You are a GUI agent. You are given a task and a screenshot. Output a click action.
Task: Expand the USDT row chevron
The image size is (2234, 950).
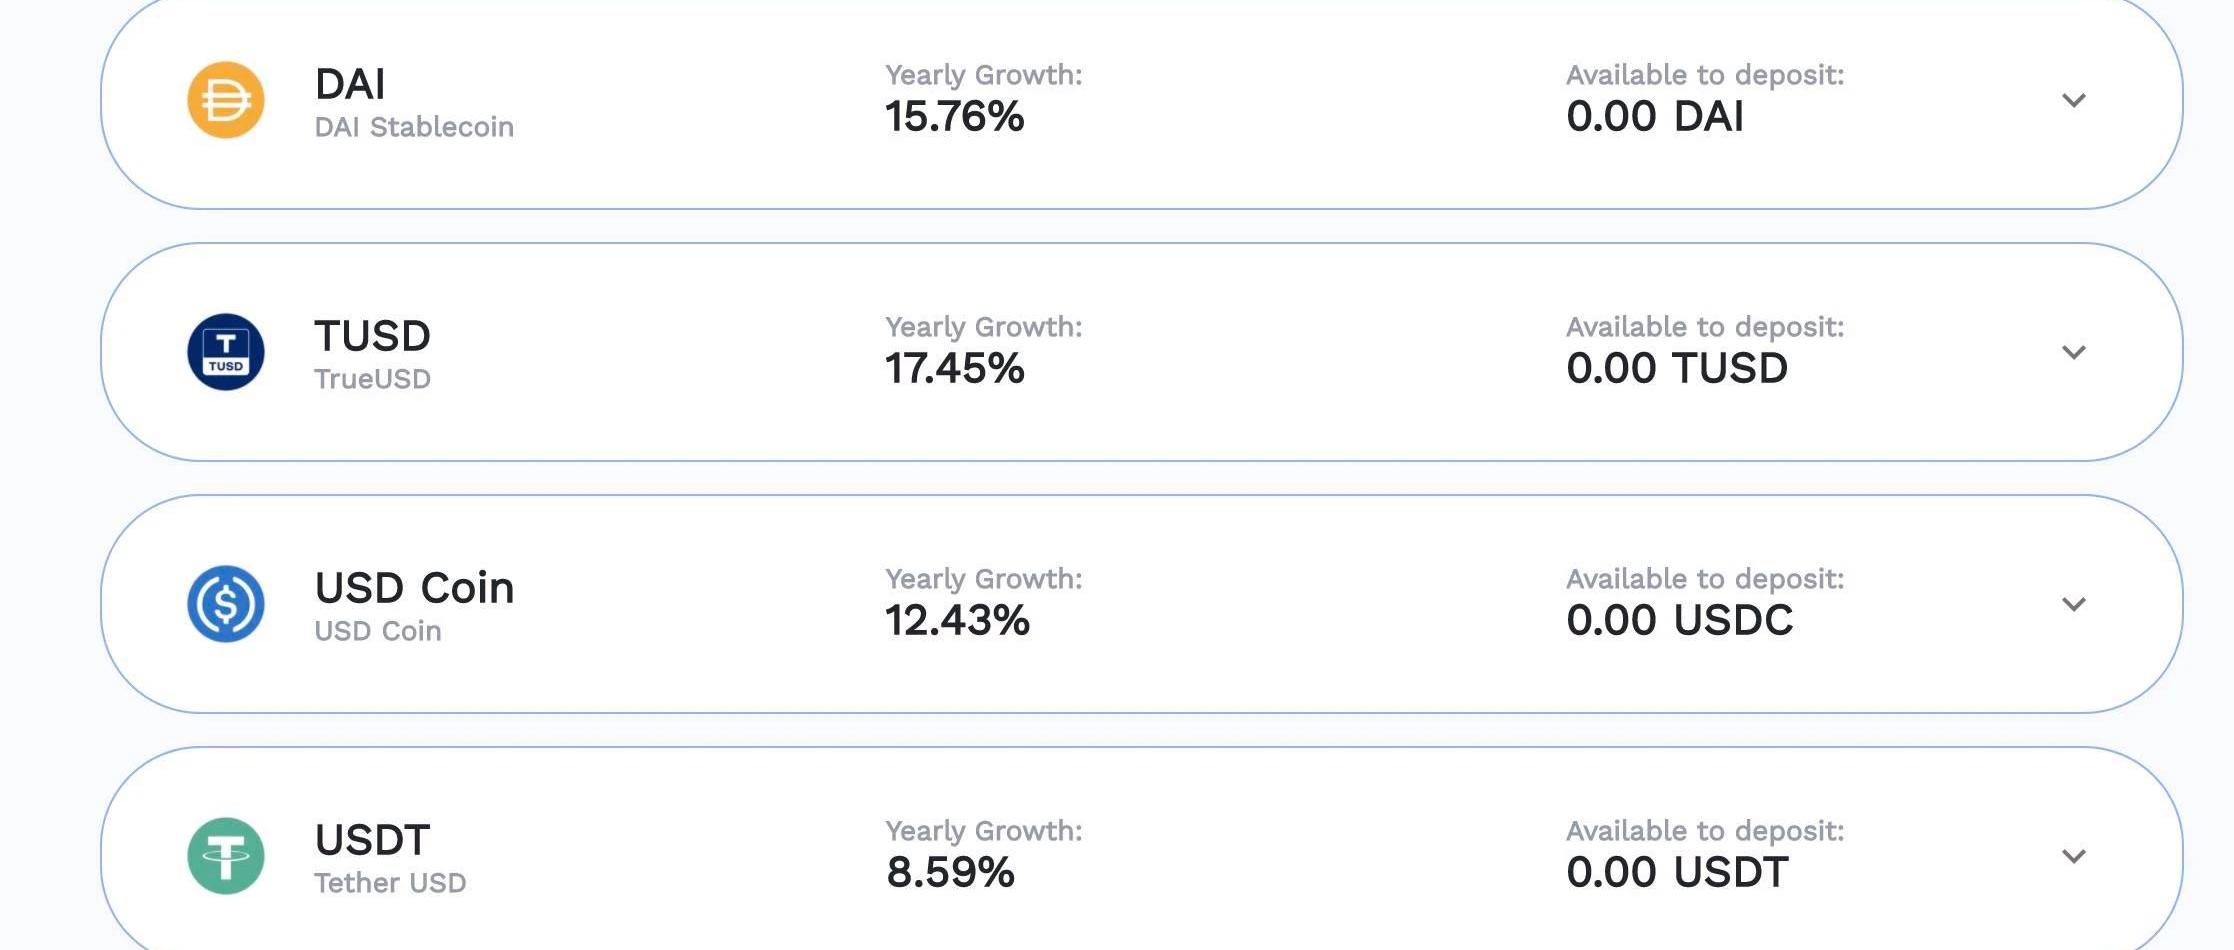pyautogui.click(x=2074, y=856)
